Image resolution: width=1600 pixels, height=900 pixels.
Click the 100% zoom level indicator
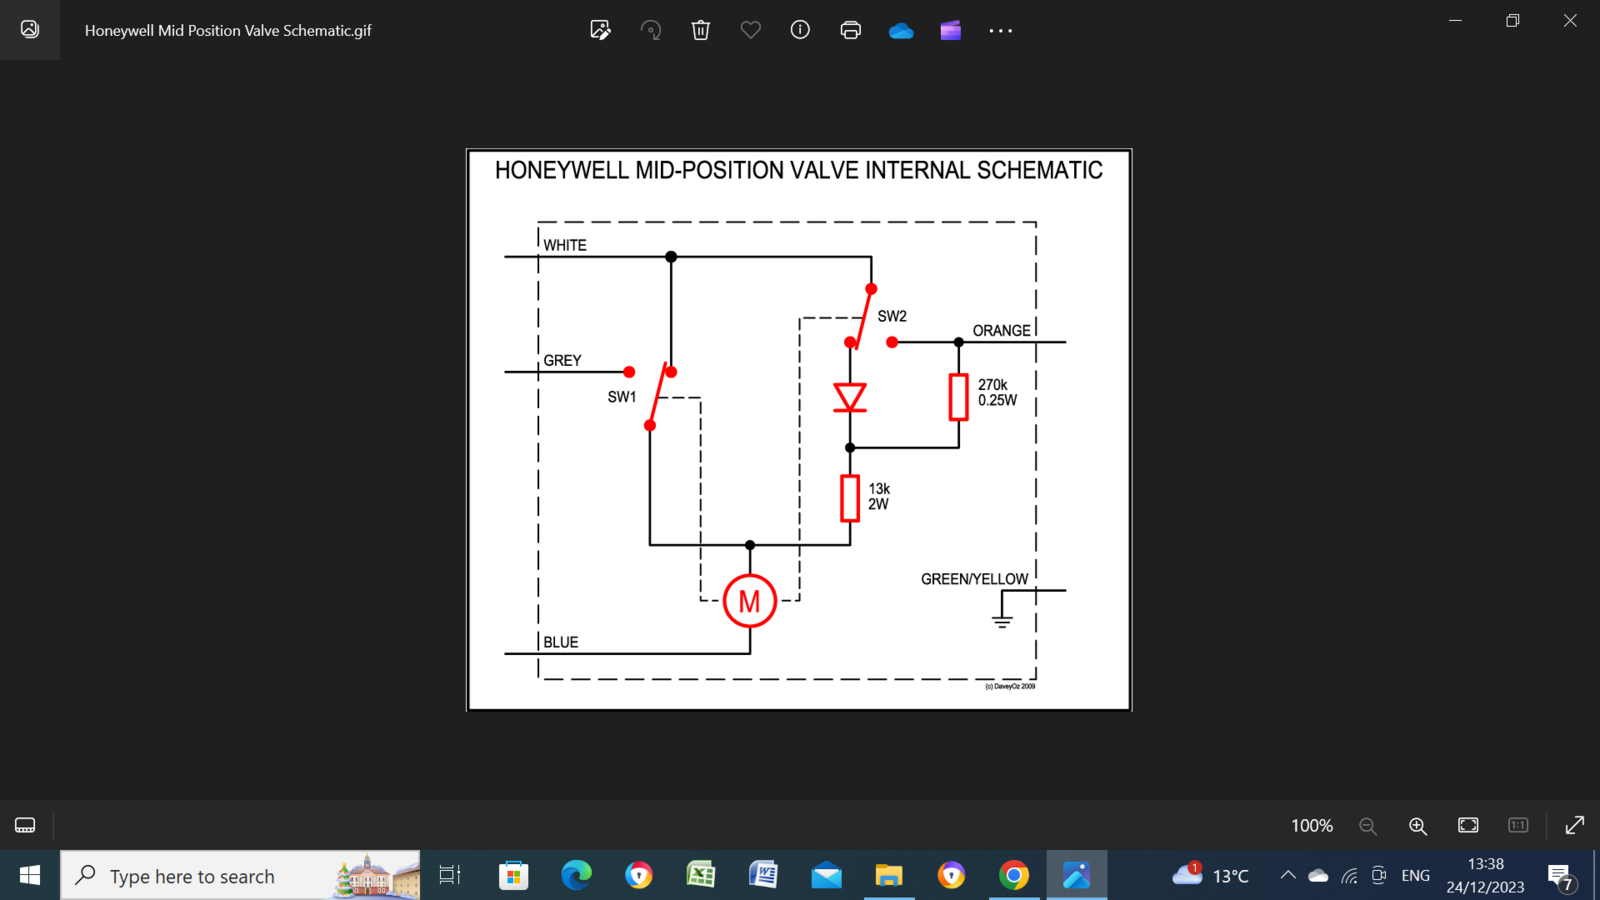(1311, 826)
